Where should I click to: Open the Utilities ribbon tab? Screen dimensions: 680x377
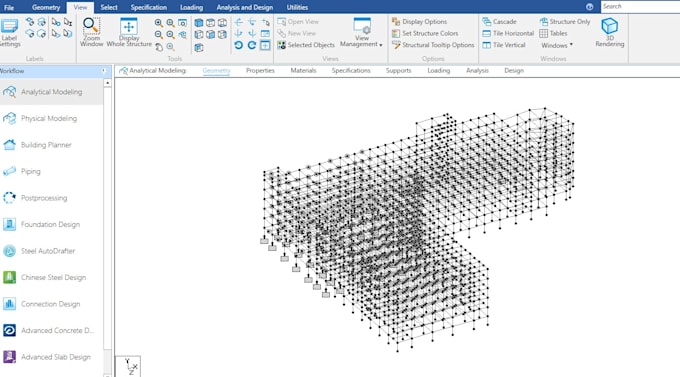pos(297,7)
